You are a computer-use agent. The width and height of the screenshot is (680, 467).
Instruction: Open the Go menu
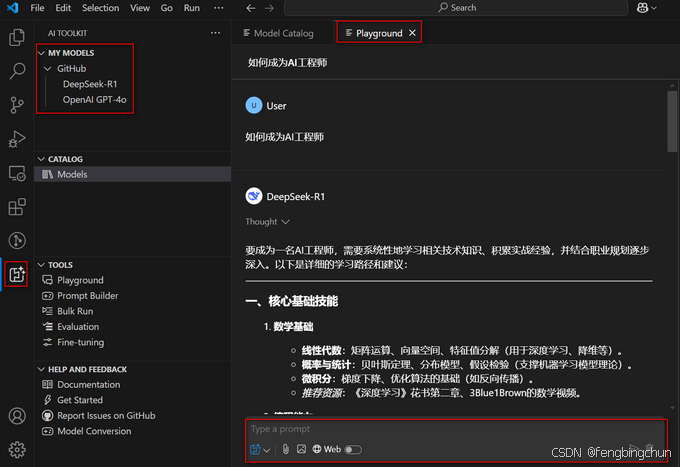[167, 8]
